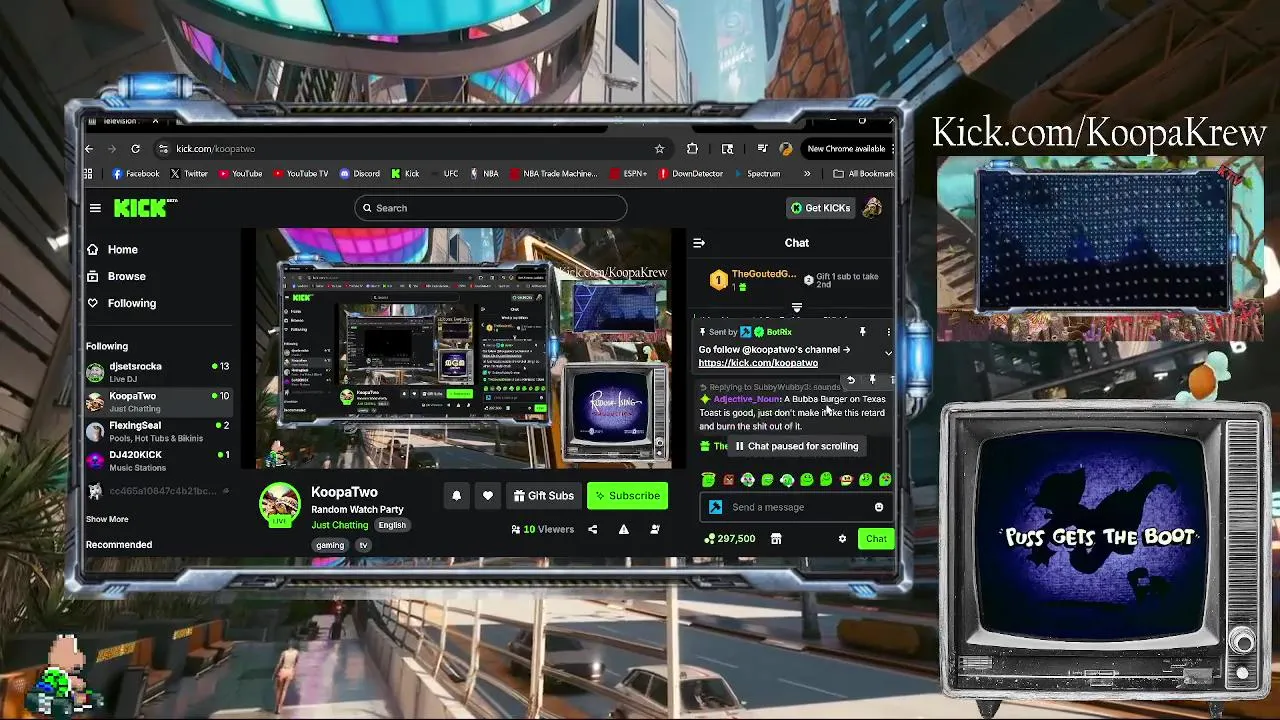Share the stream with the share icon

click(x=592, y=529)
